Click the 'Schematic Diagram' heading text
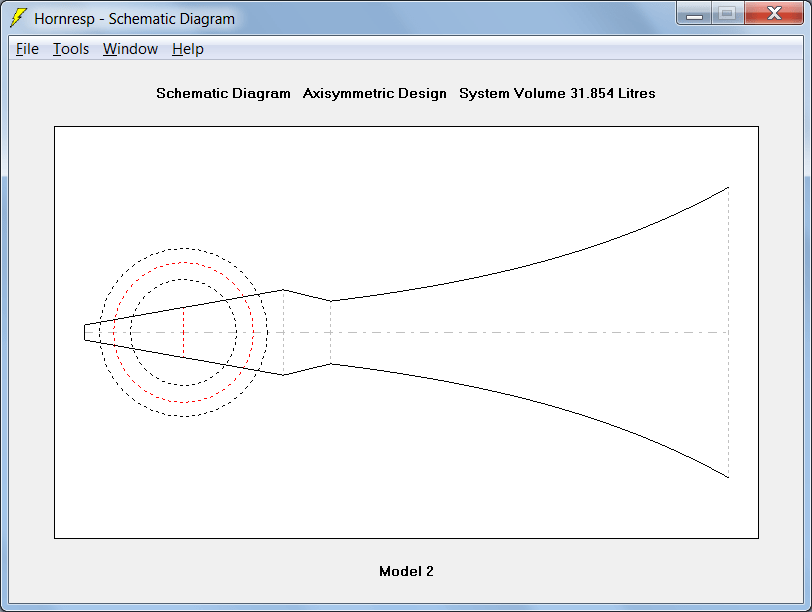The width and height of the screenshot is (812, 612). [223, 93]
